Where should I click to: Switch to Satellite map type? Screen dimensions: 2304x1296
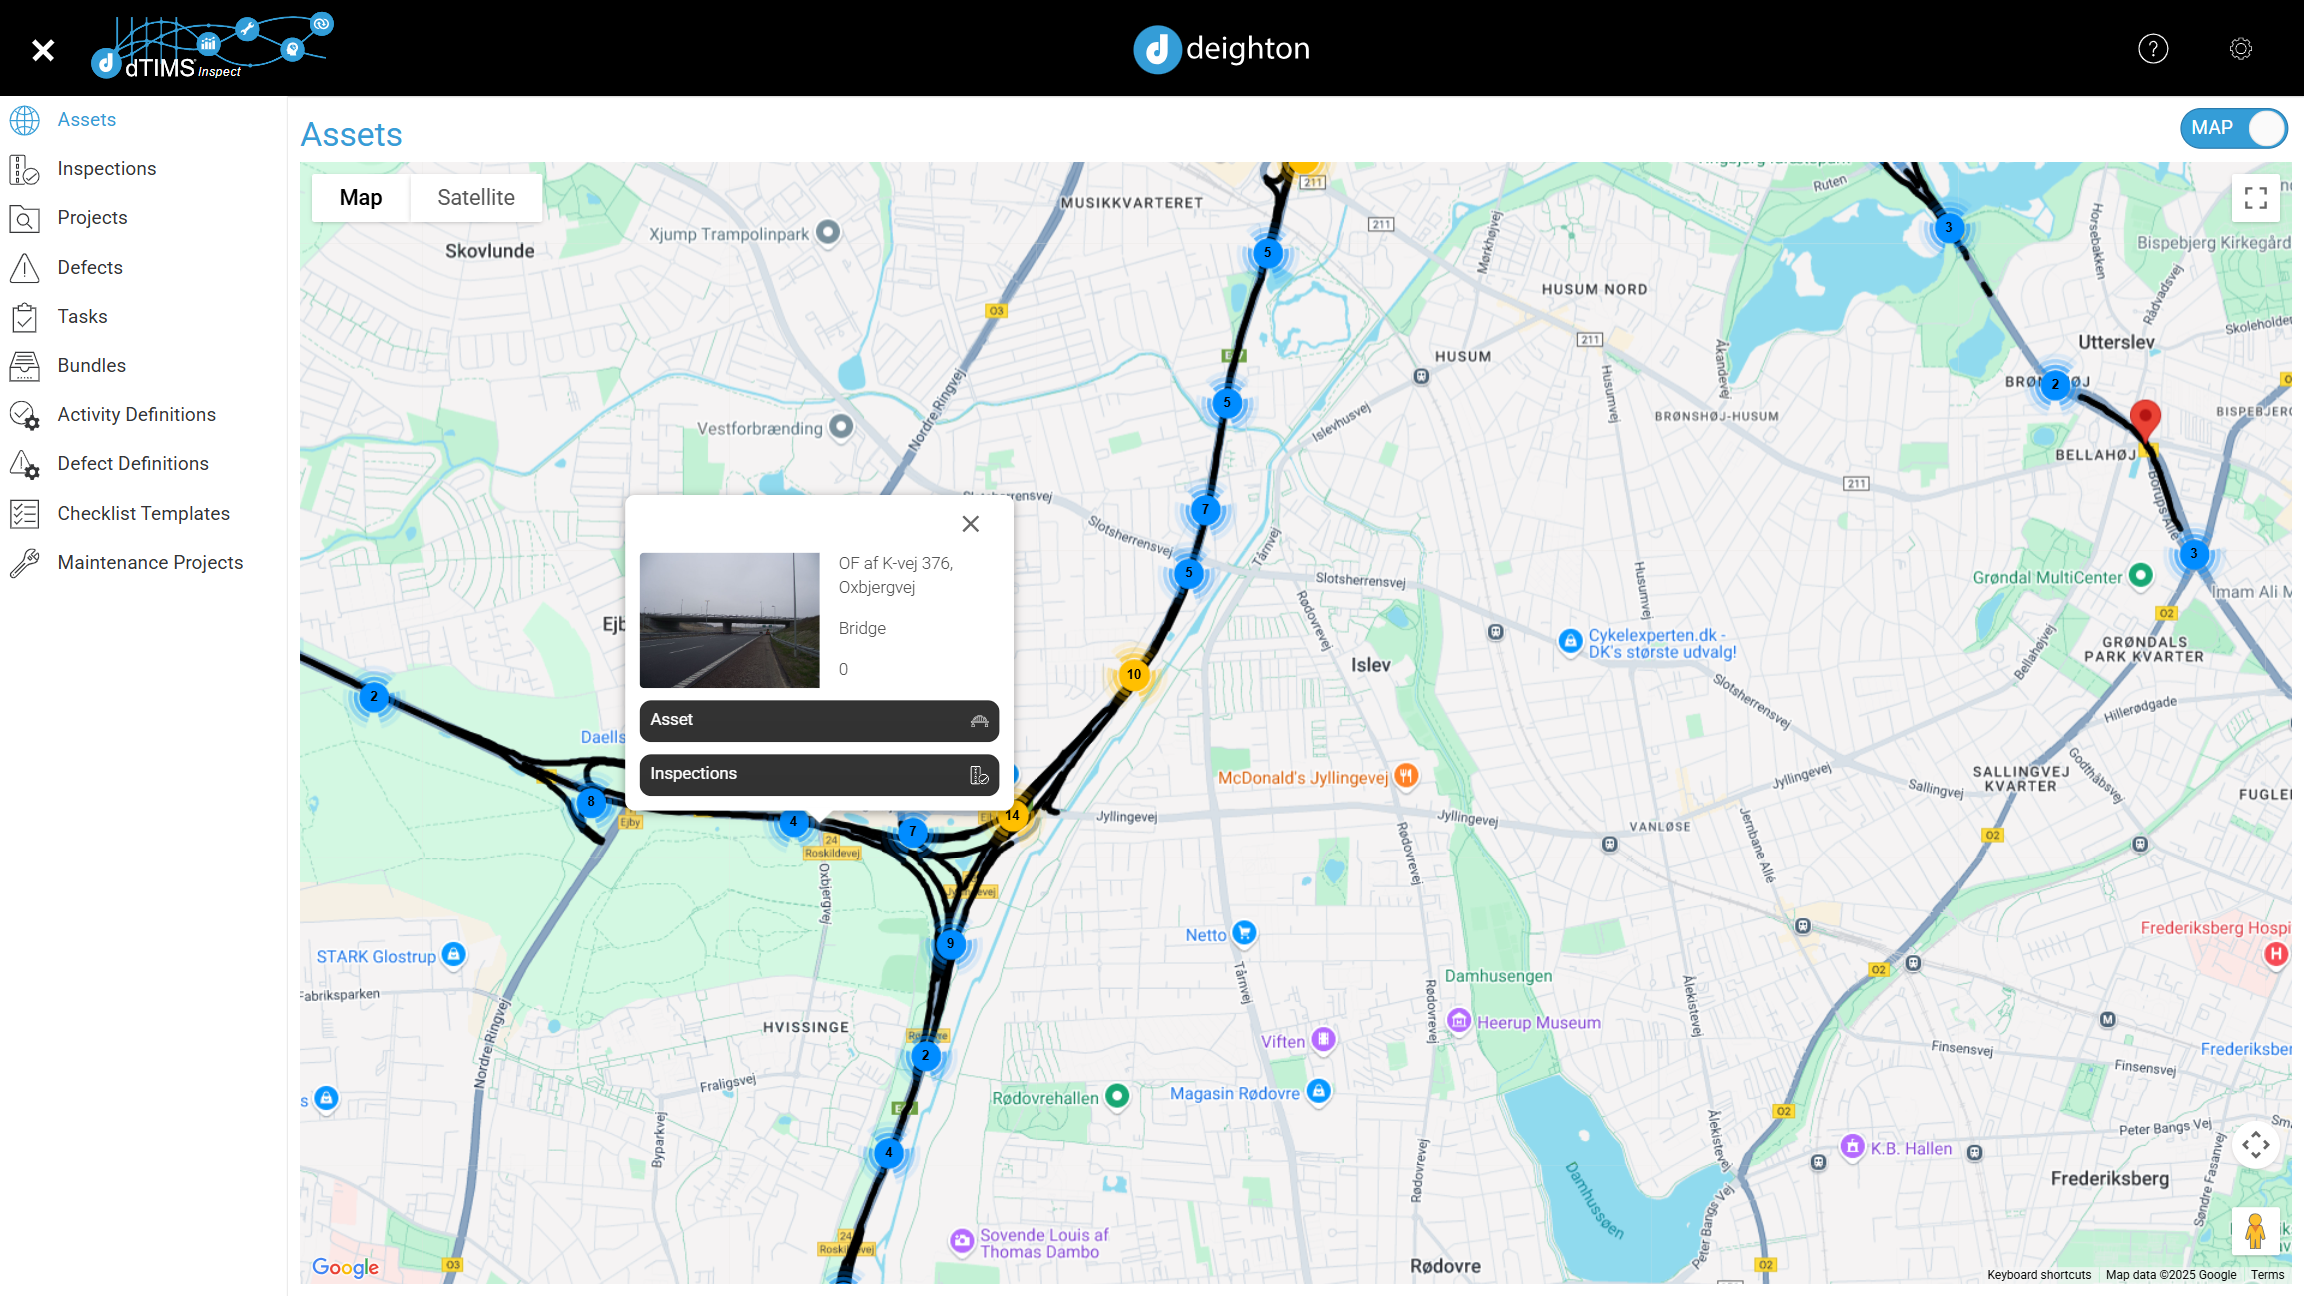476,198
